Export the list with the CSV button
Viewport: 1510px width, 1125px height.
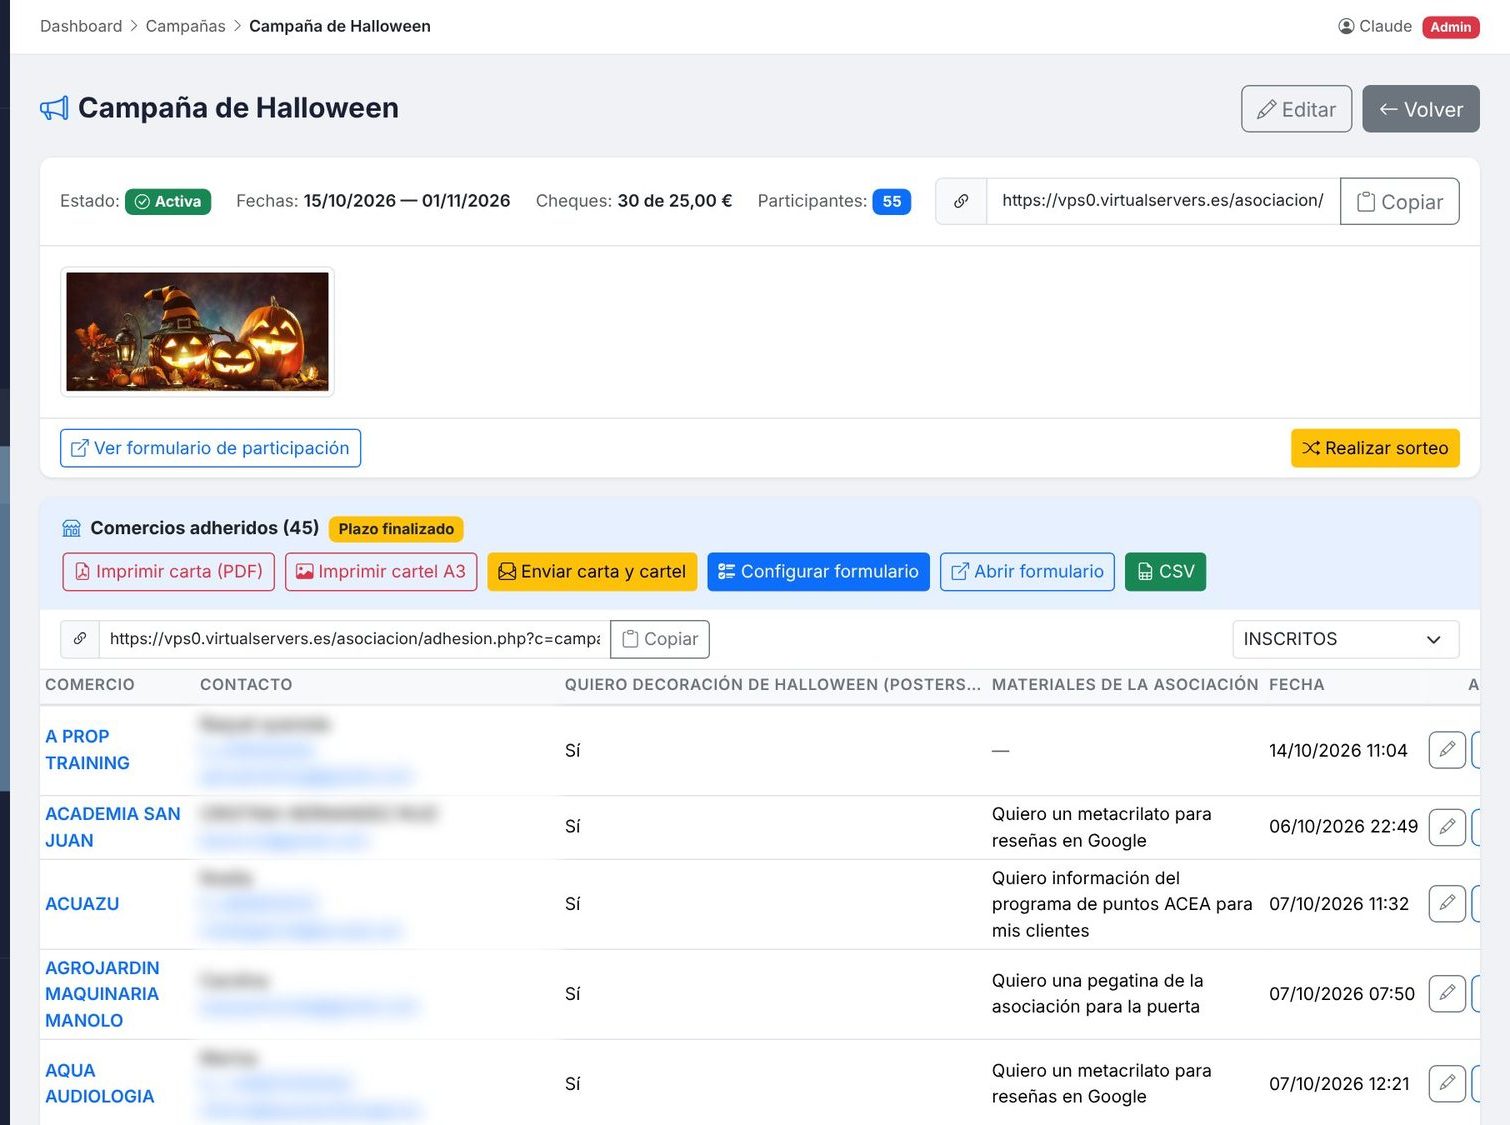(x=1165, y=572)
